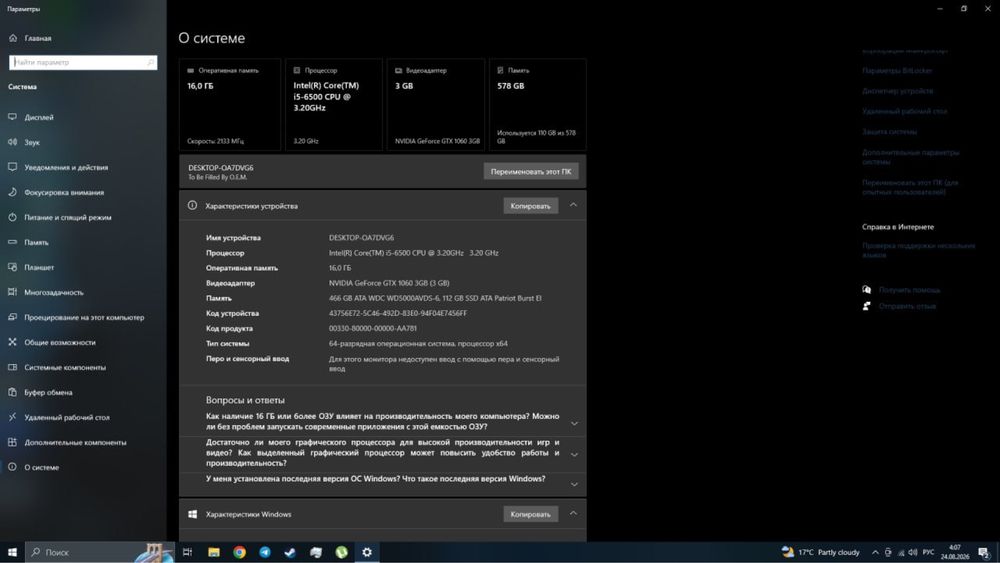Click Тип системы 64-разрядная value

point(418,344)
